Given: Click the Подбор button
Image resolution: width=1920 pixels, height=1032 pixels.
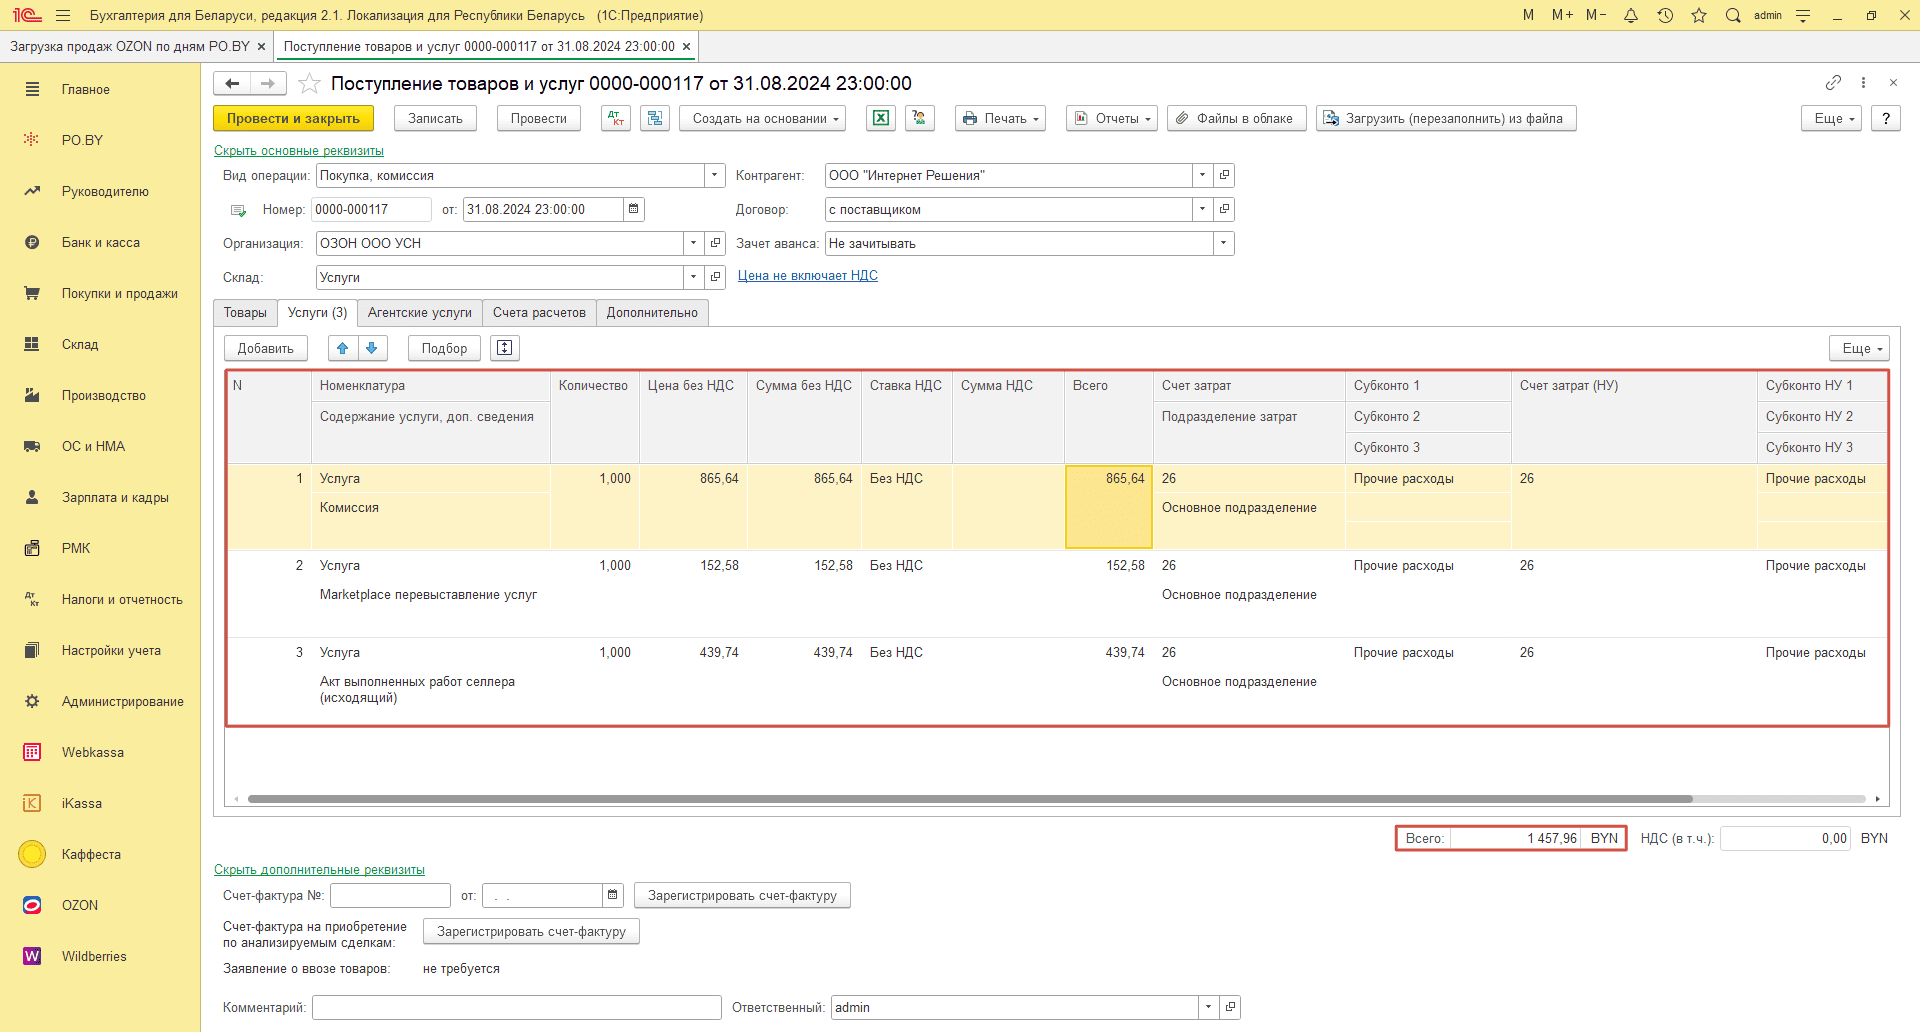Looking at the screenshot, I should click(444, 348).
